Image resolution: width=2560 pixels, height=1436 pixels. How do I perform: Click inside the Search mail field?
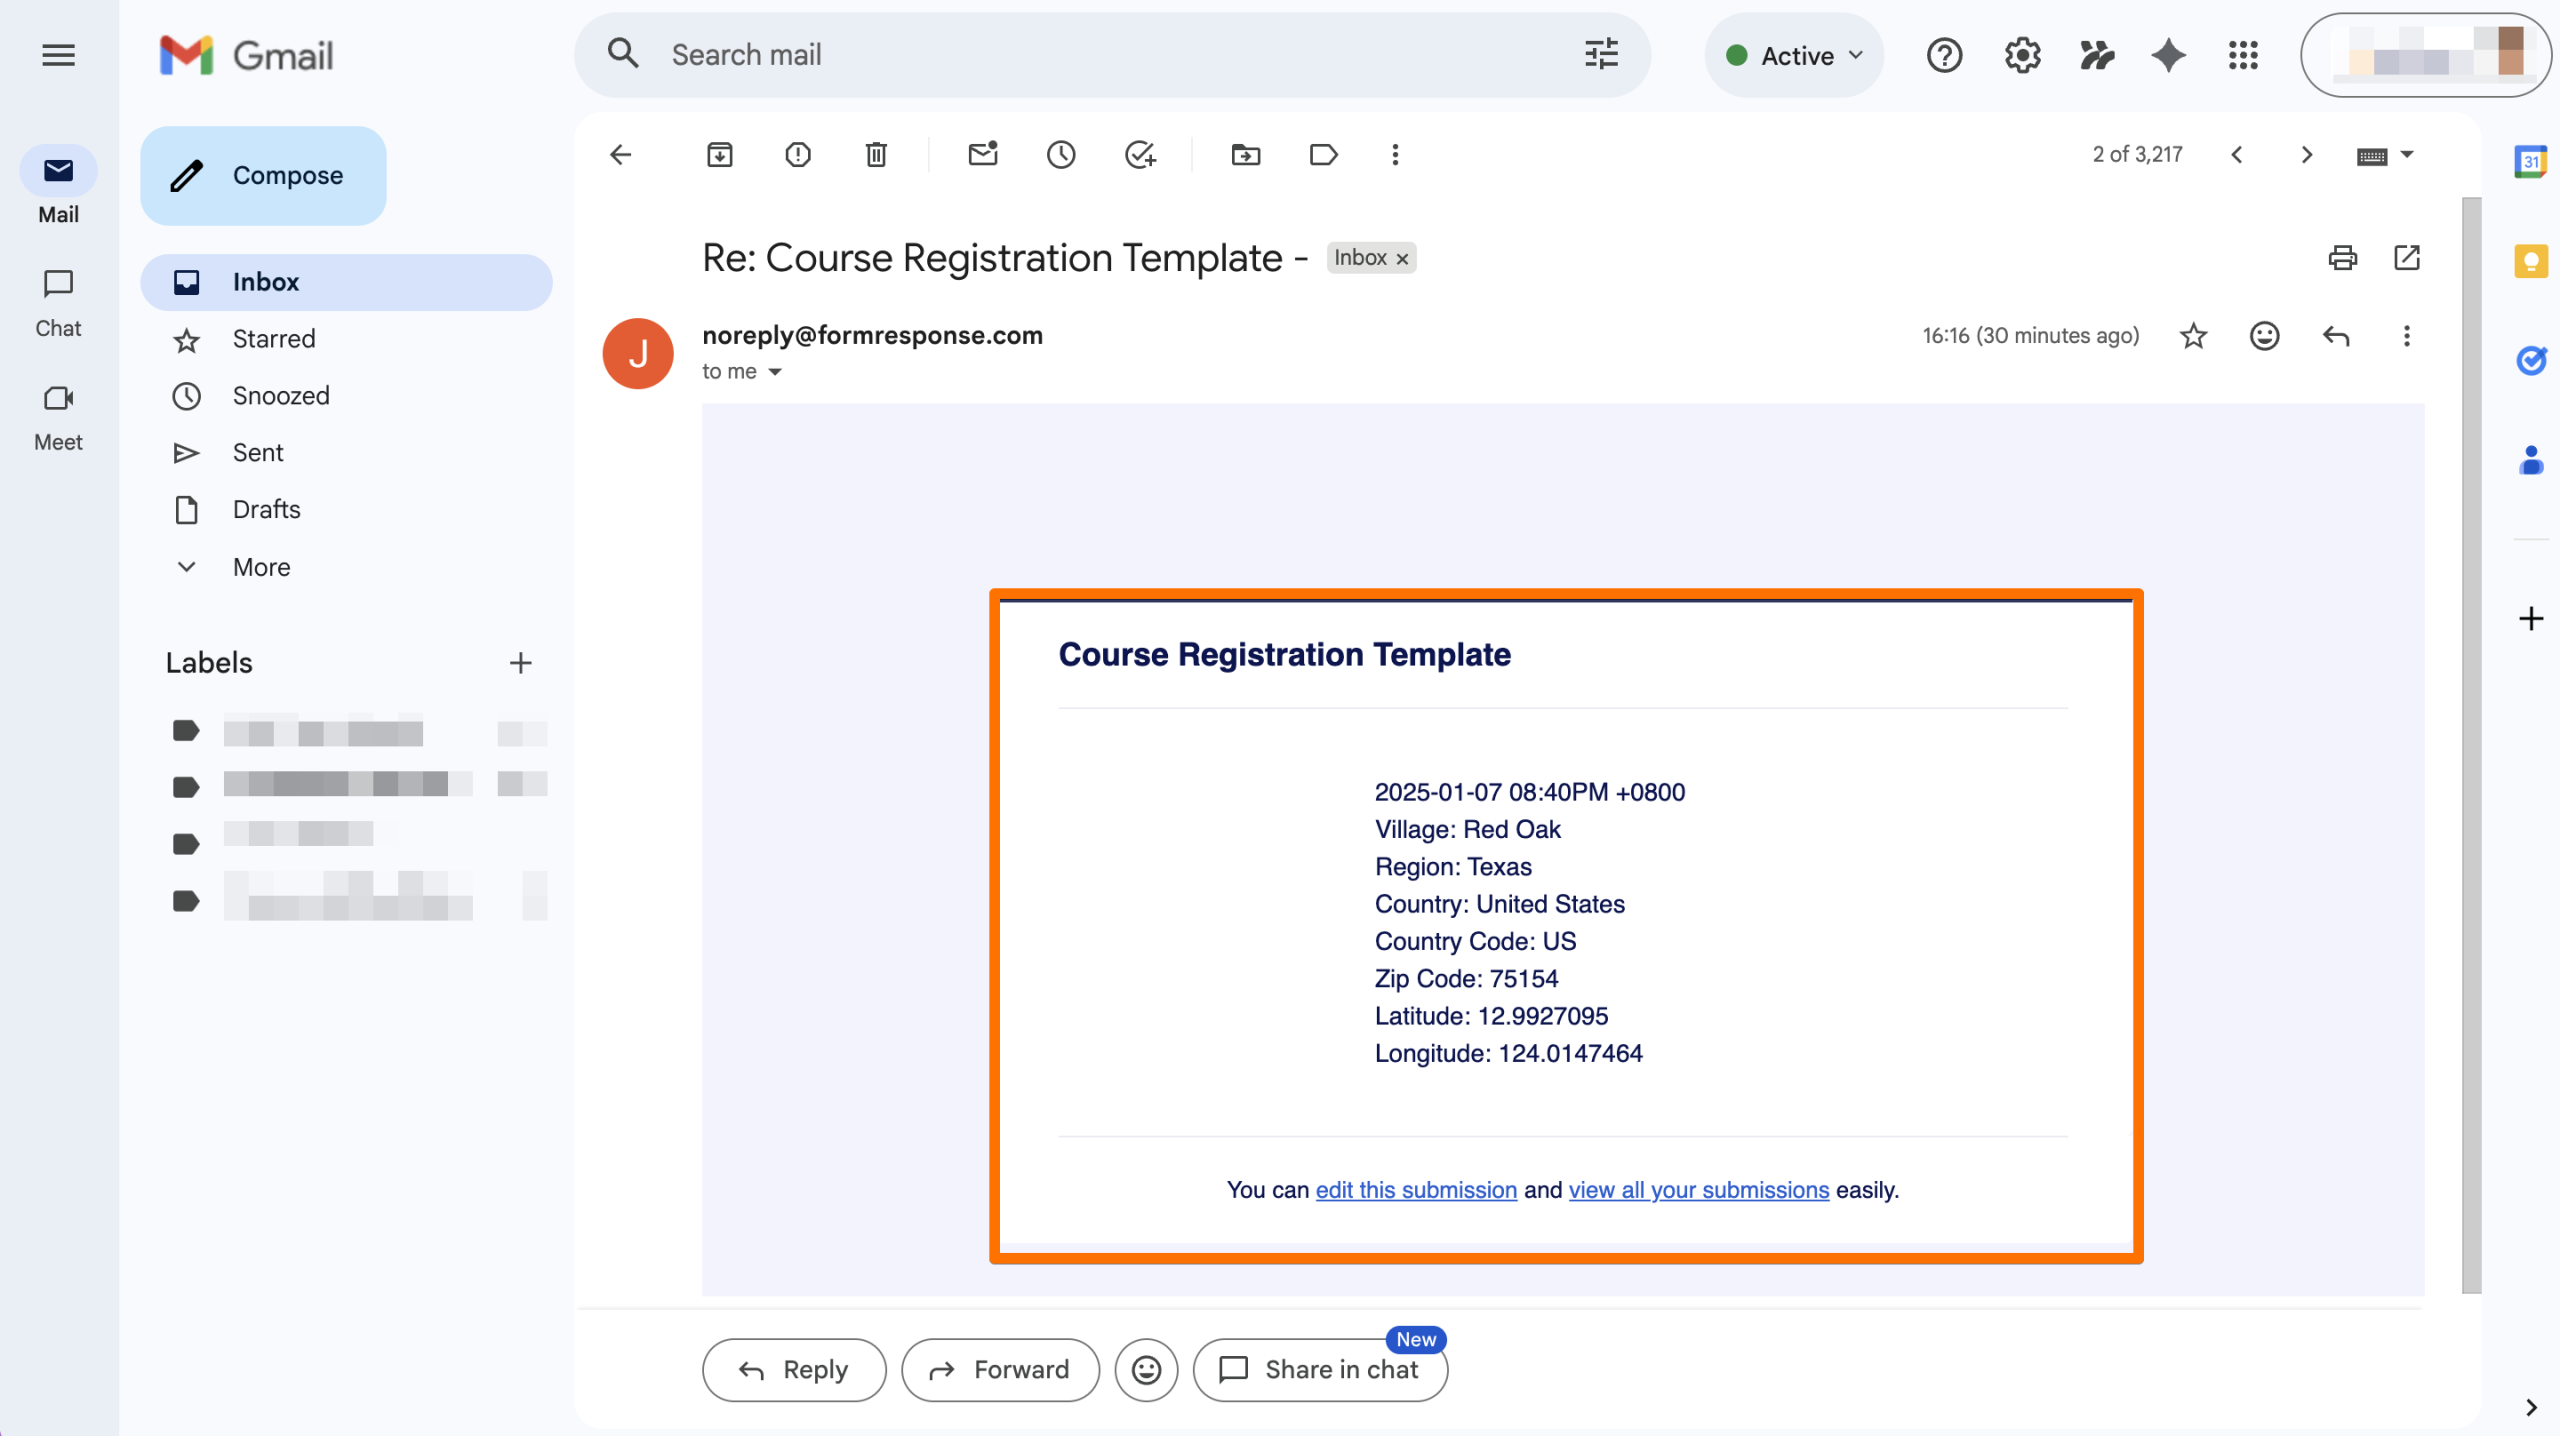(x=1000, y=54)
